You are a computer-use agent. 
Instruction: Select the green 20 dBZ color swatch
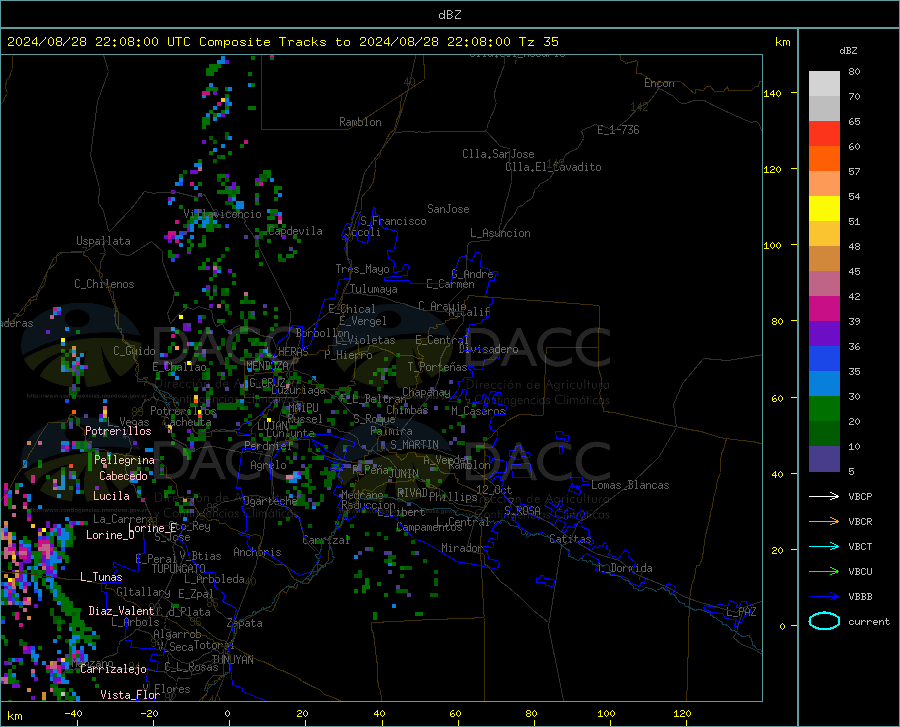[x=824, y=409]
